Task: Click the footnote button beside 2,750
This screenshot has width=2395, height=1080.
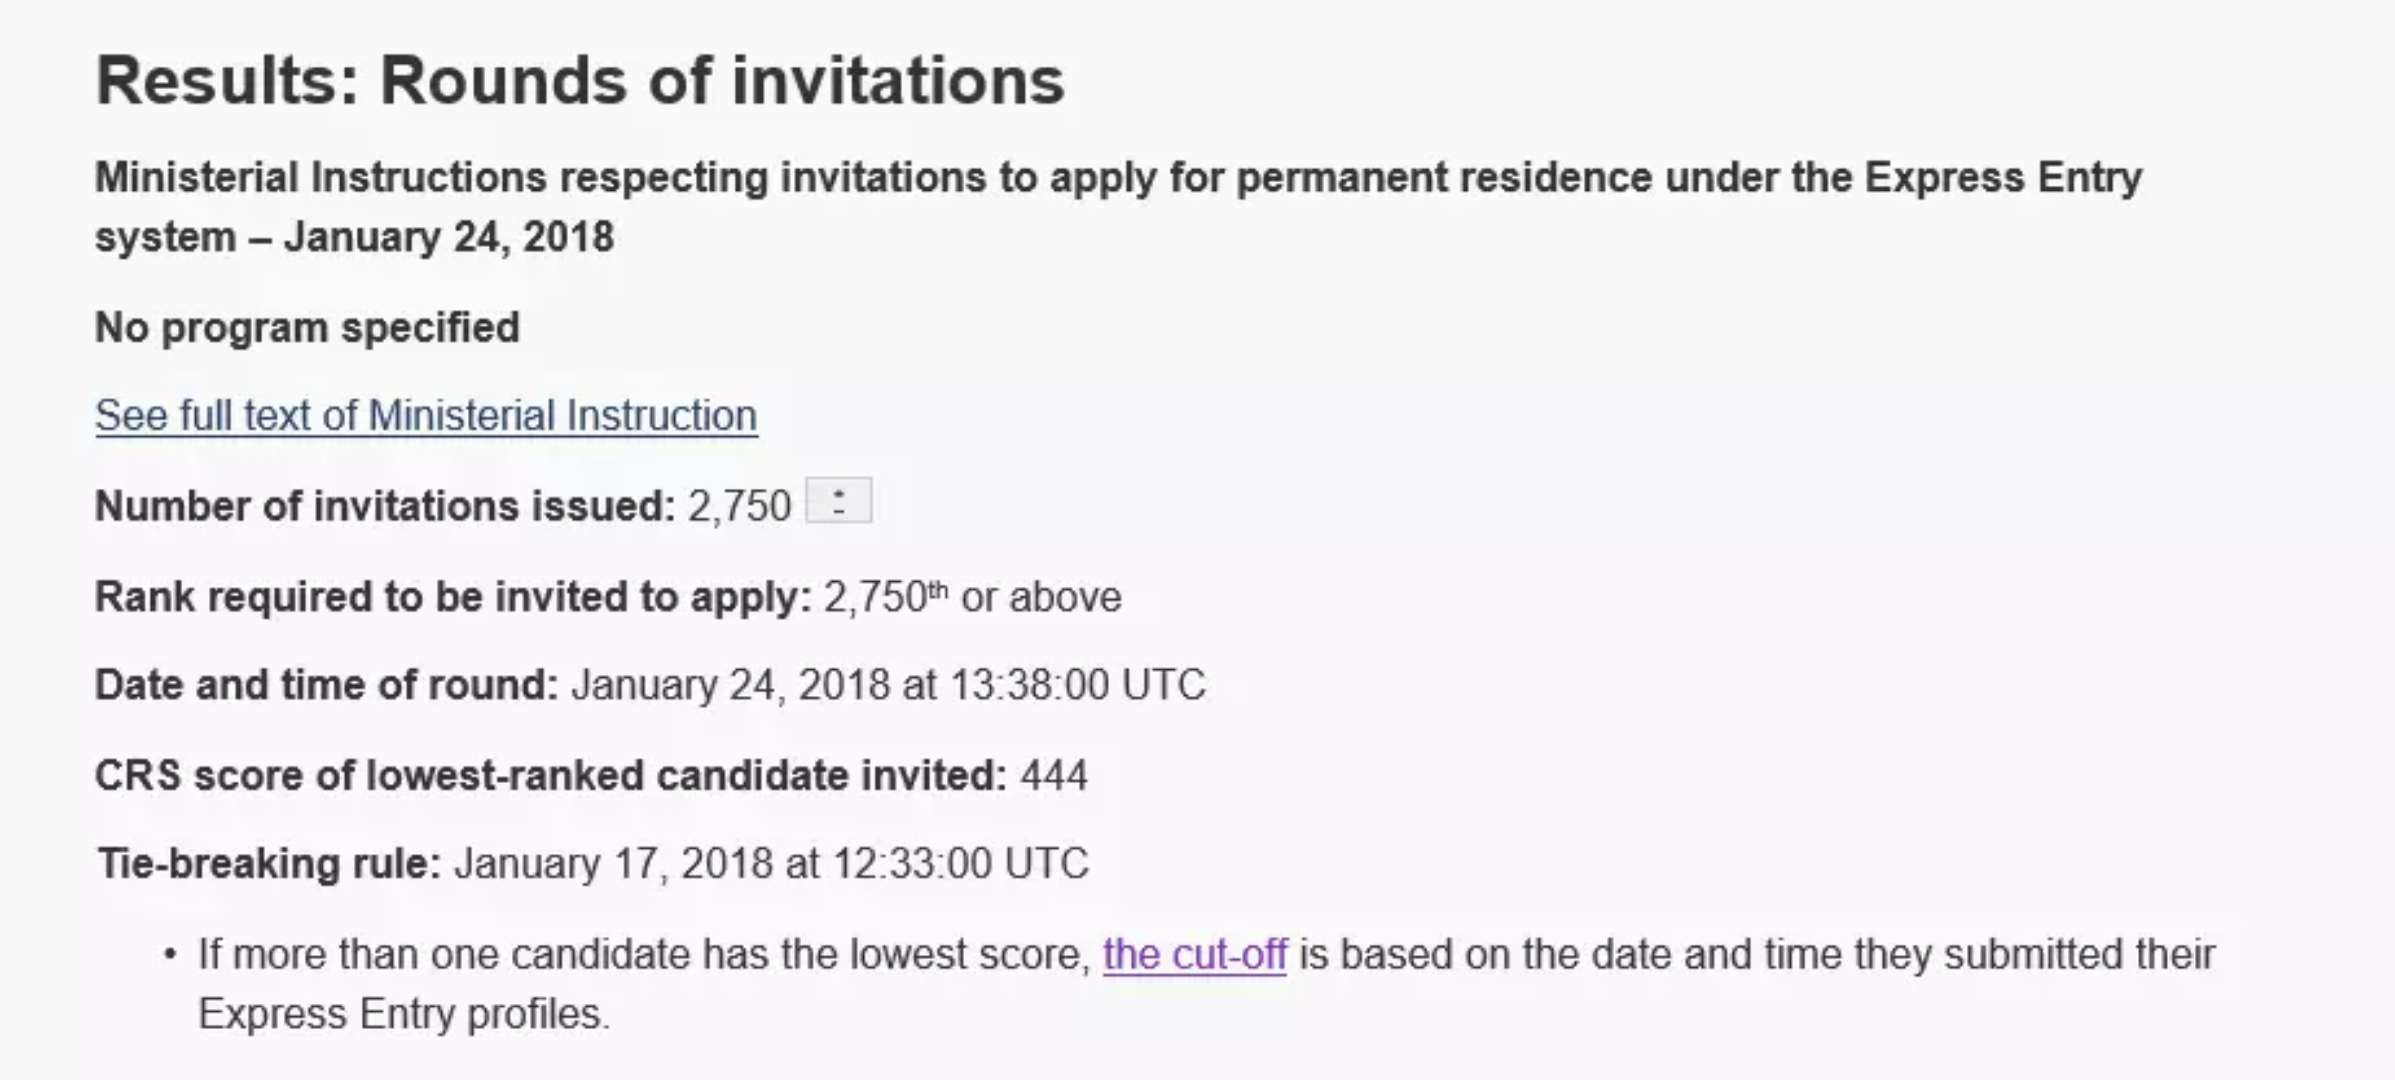Action: click(x=838, y=501)
